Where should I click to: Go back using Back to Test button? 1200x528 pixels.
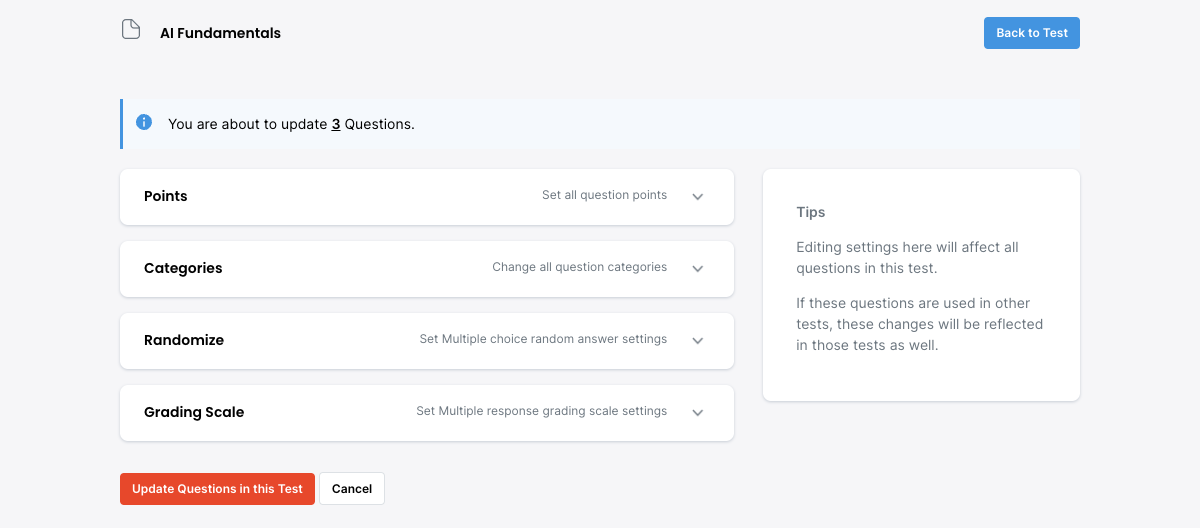1032,33
